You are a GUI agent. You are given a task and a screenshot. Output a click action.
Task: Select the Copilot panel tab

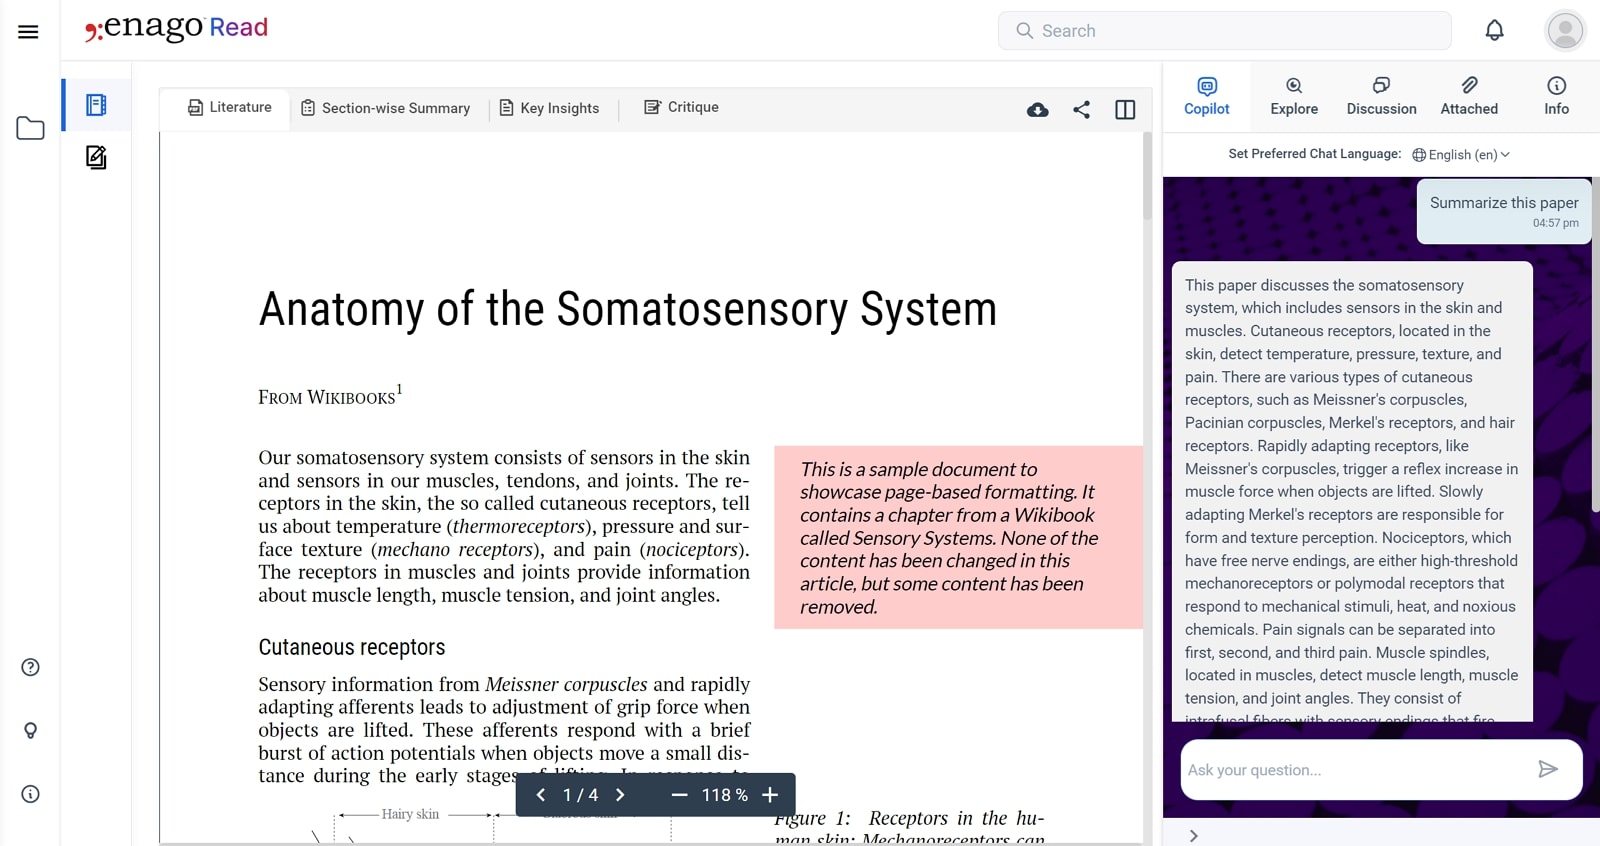pyautogui.click(x=1207, y=96)
